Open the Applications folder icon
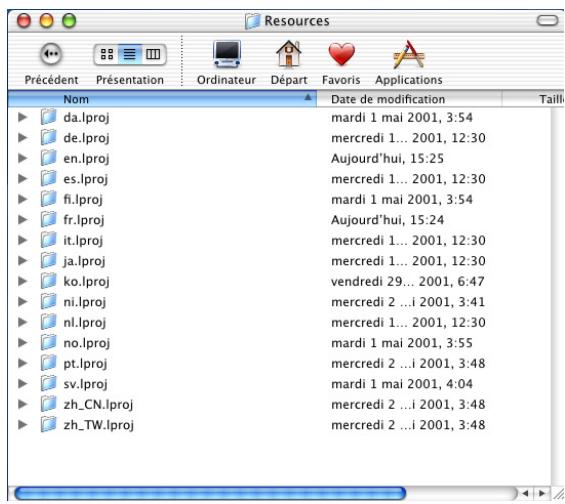The image size is (565, 504). 409,54
